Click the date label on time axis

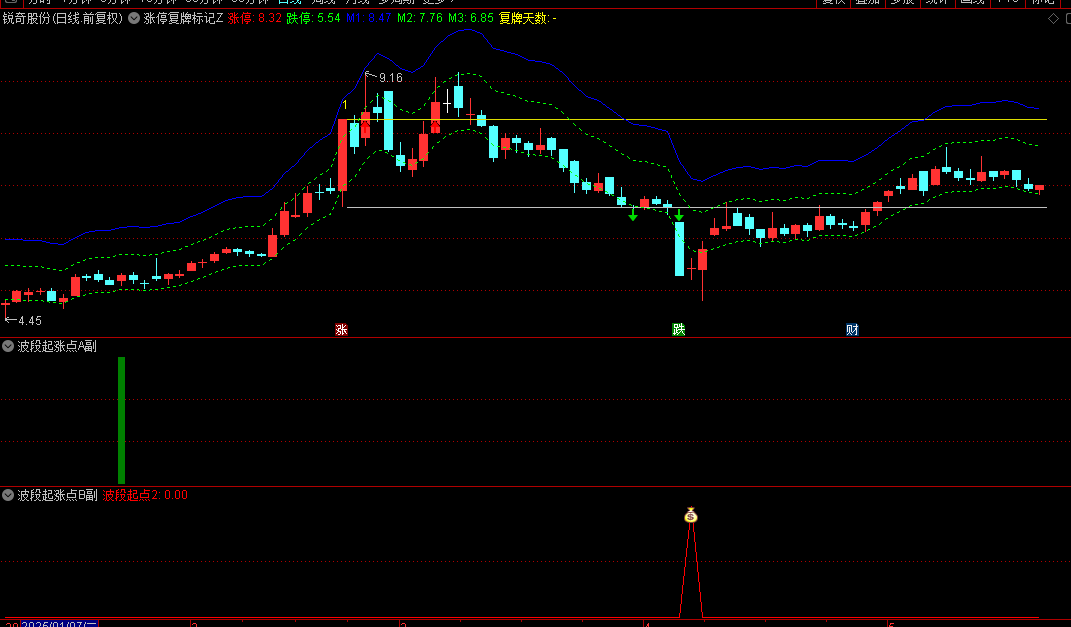[x=59, y=624]
